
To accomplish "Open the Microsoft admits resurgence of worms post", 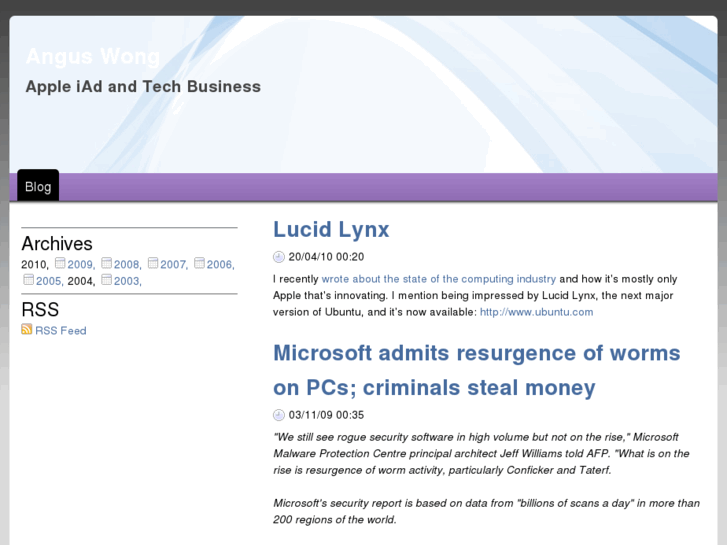I will (x=476, y=370).
